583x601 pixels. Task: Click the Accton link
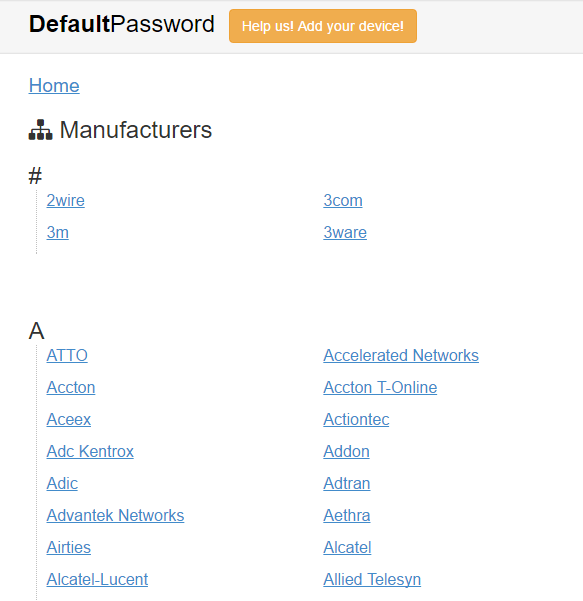click(x=71, y=388)
